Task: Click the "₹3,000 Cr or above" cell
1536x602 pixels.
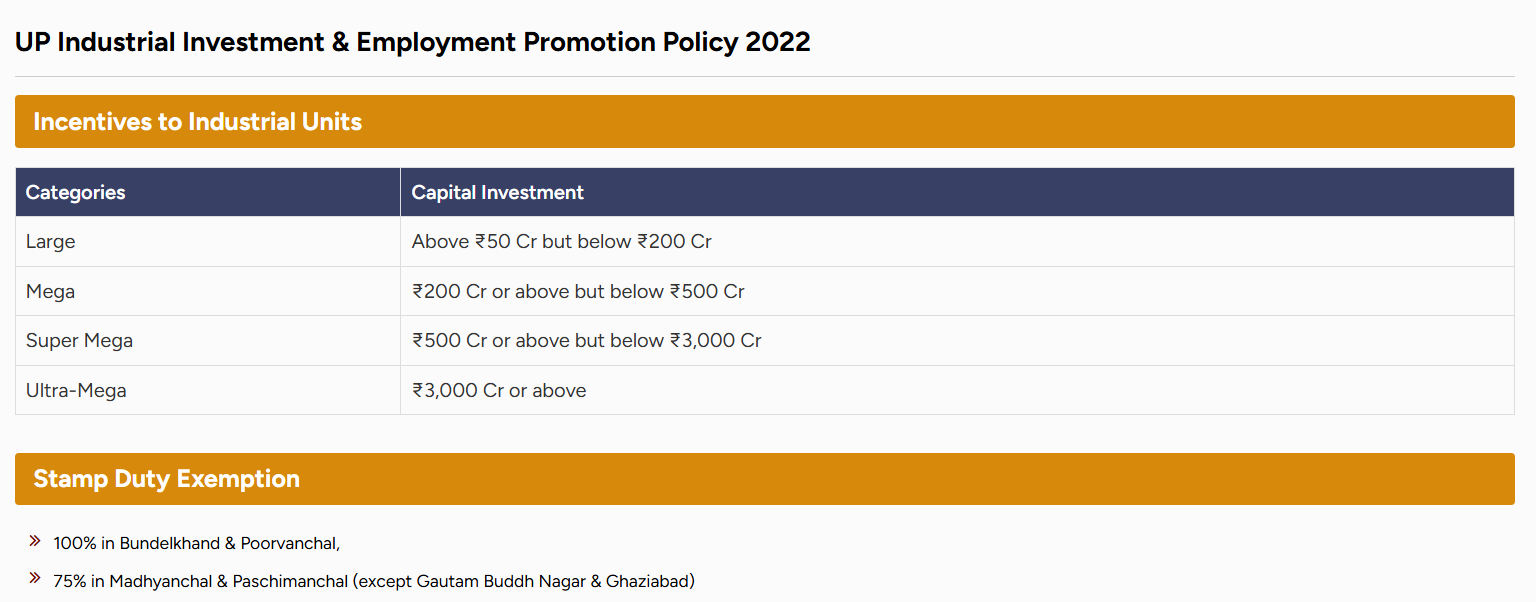Action: (499, 391)
